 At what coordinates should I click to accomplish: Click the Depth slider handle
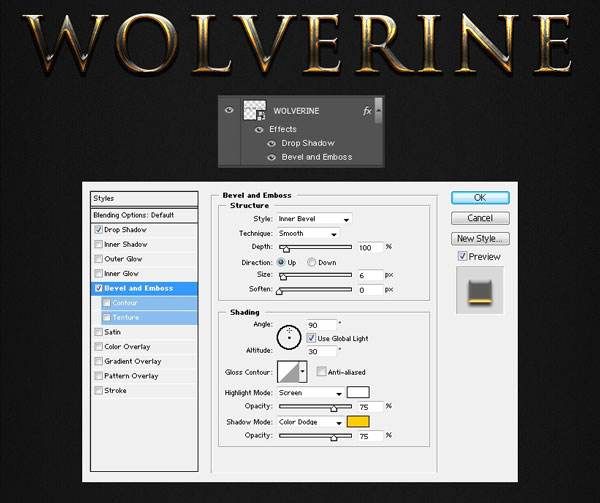[x=286, y=249]
